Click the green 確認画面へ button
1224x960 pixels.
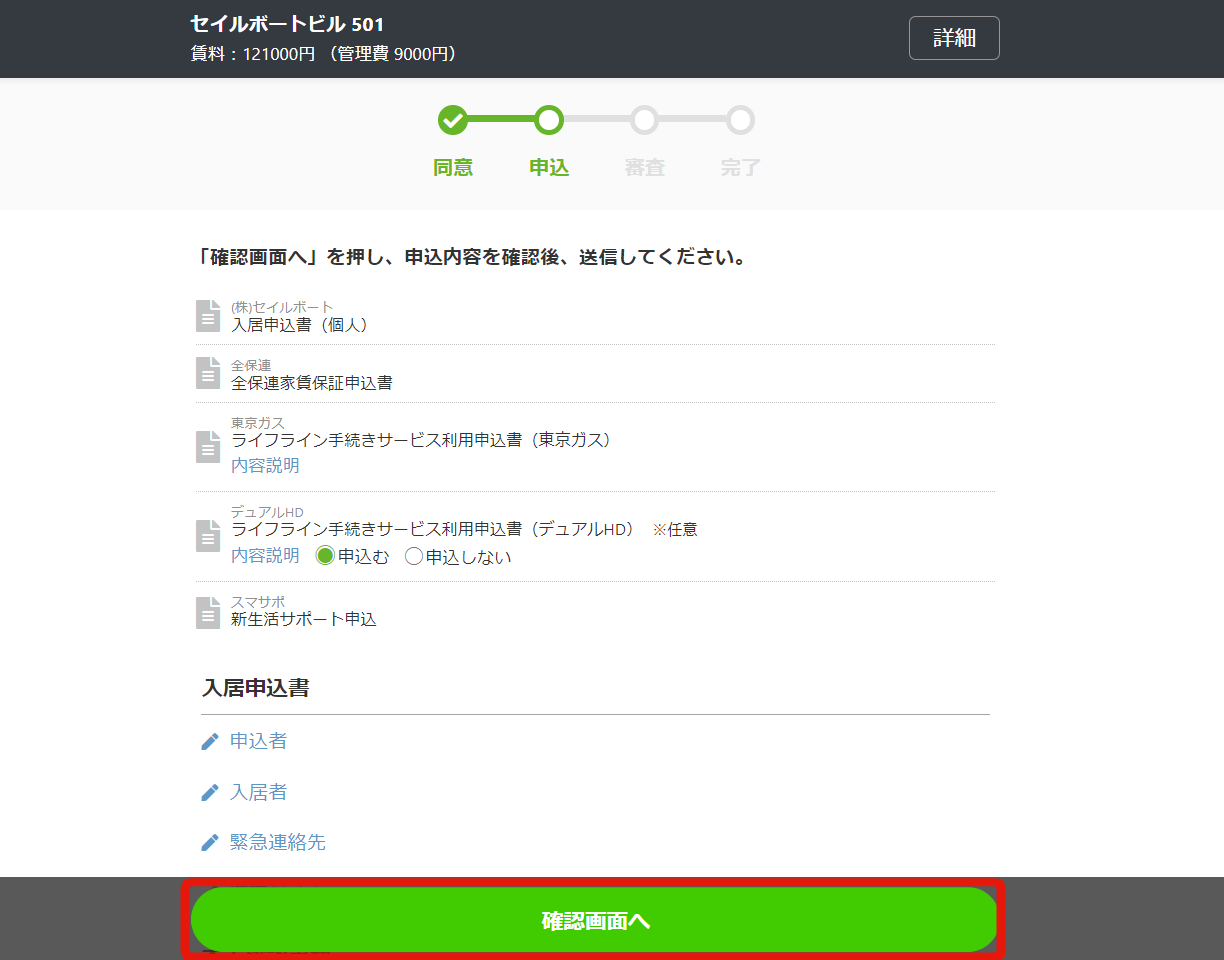(x=595, y=920)
